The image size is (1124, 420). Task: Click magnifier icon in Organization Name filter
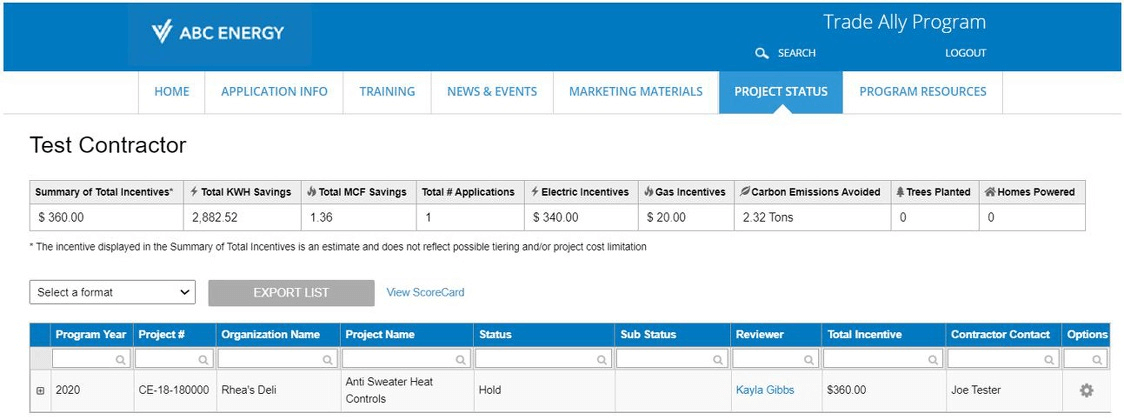coord(328,359)
